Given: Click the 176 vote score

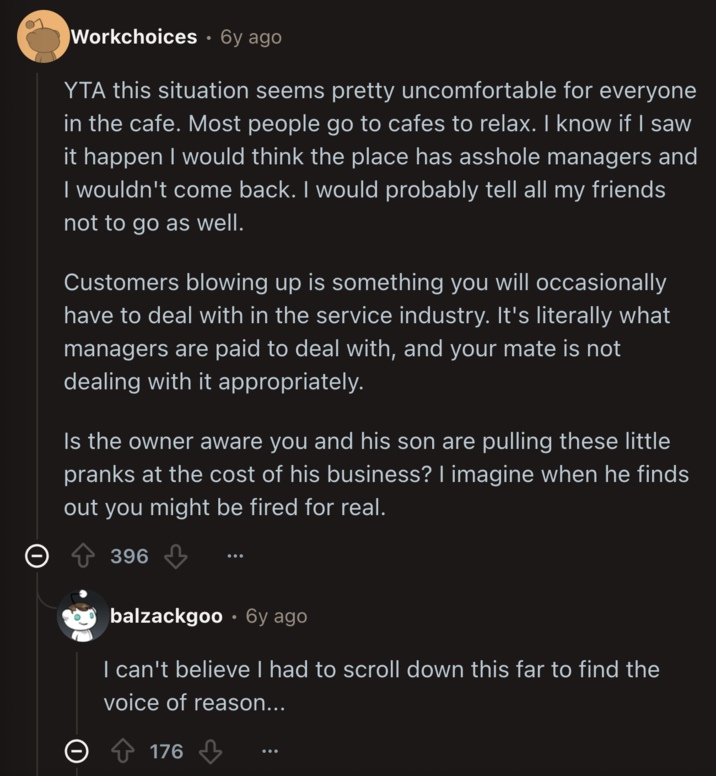Looking at the screenshot, I should click(x=167, y=751).
